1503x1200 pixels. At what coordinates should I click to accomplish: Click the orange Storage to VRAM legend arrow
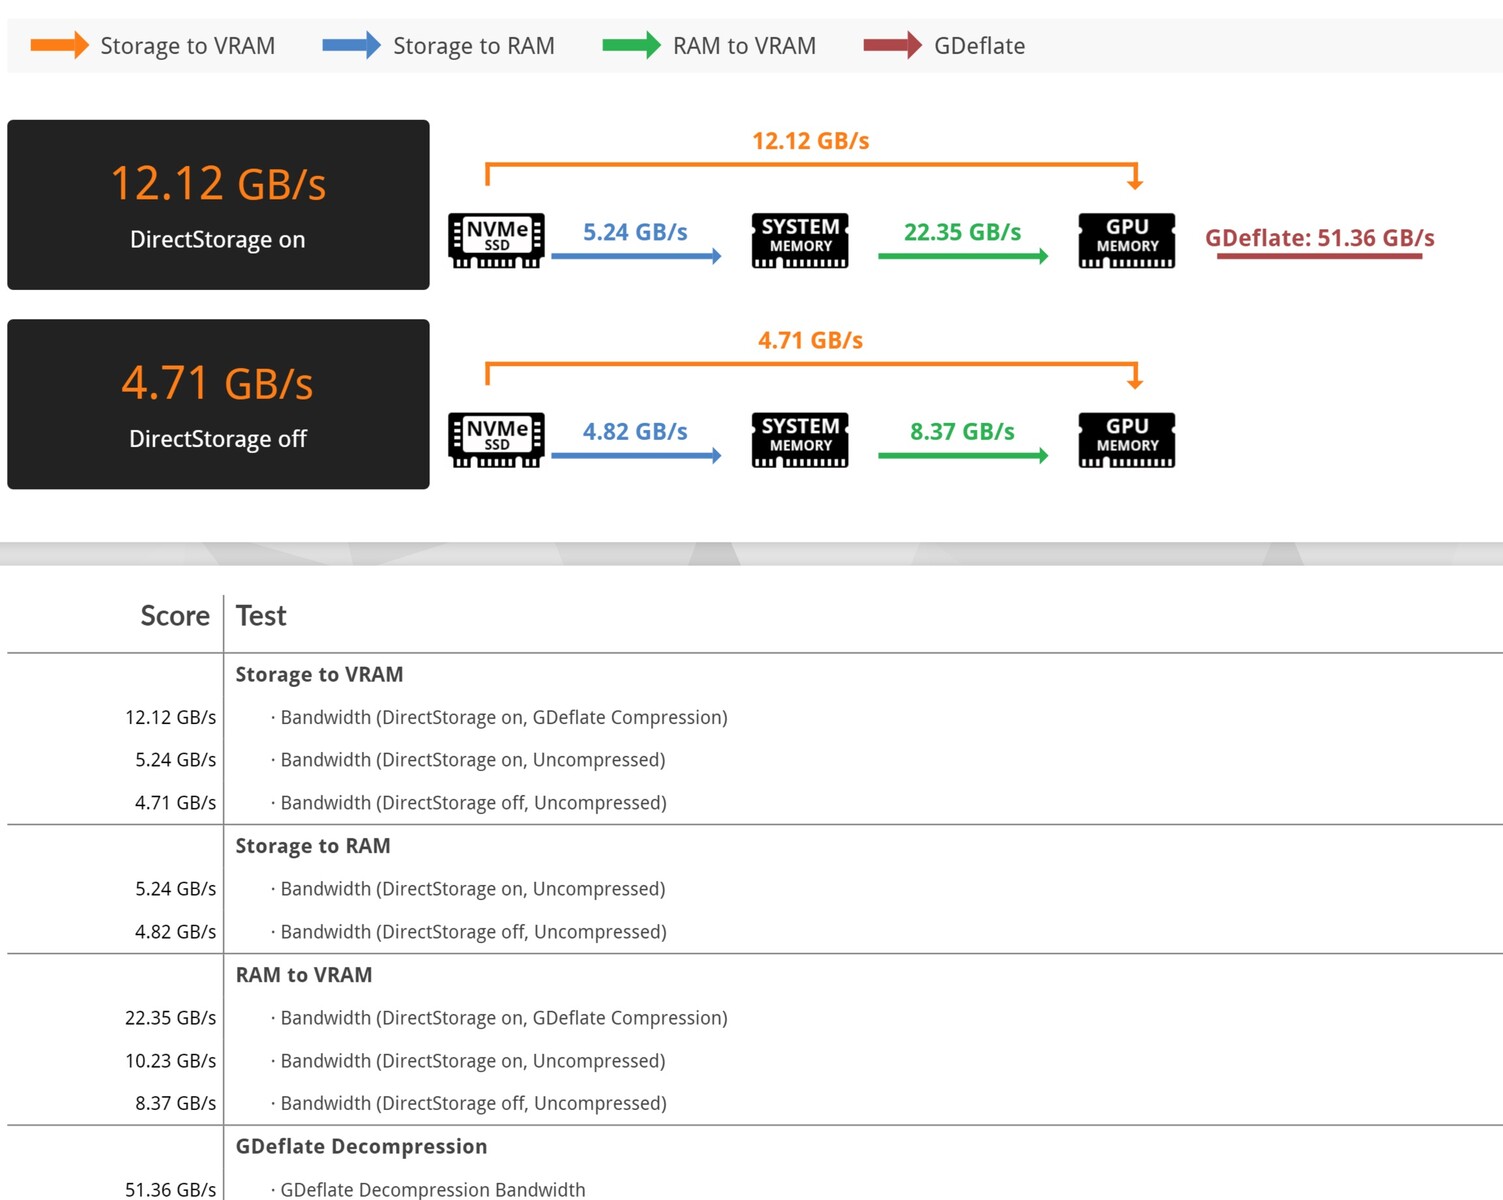coord(59,45)
